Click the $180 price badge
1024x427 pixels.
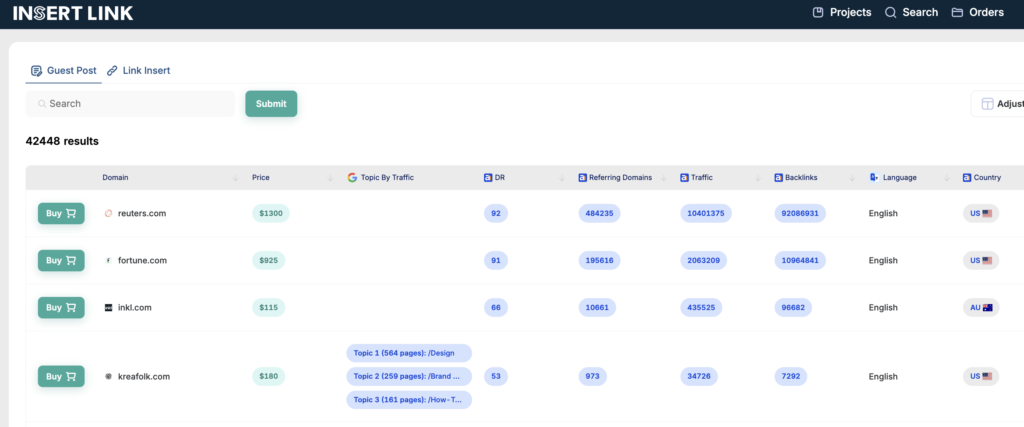[268, 377]
